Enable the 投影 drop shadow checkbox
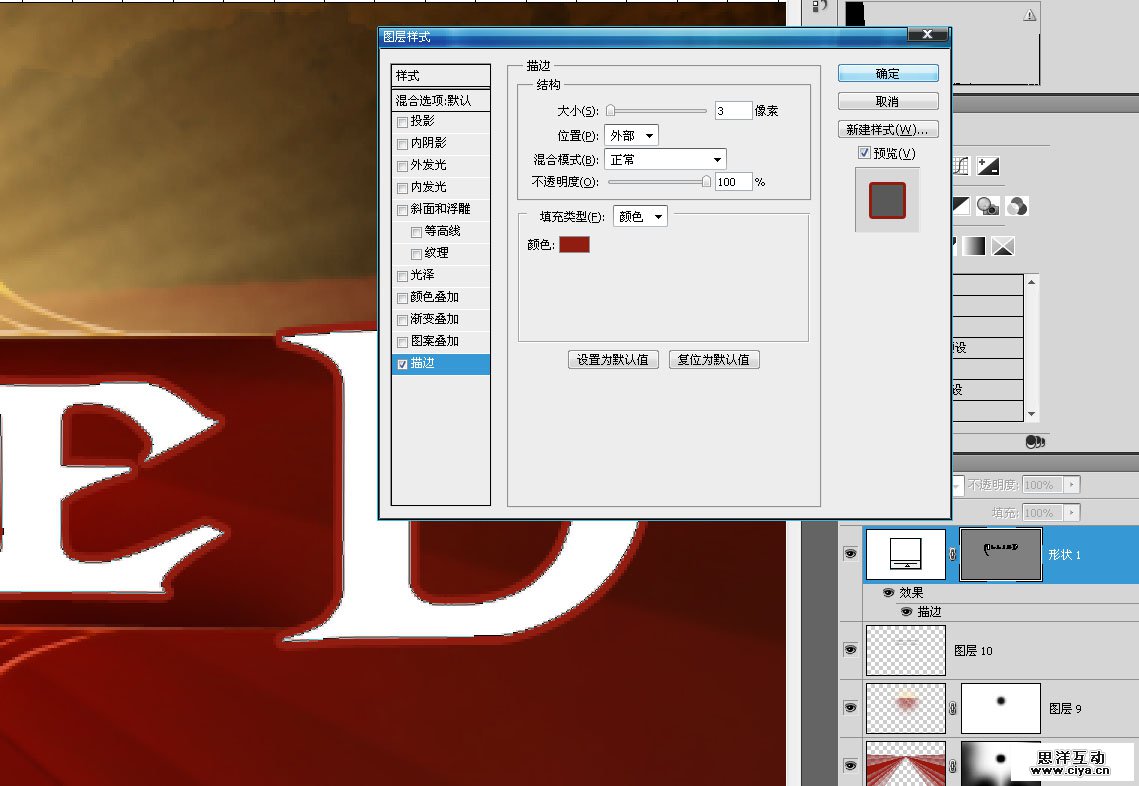The width and height of the screenshot is (1139, 786). tap(402, 122)
